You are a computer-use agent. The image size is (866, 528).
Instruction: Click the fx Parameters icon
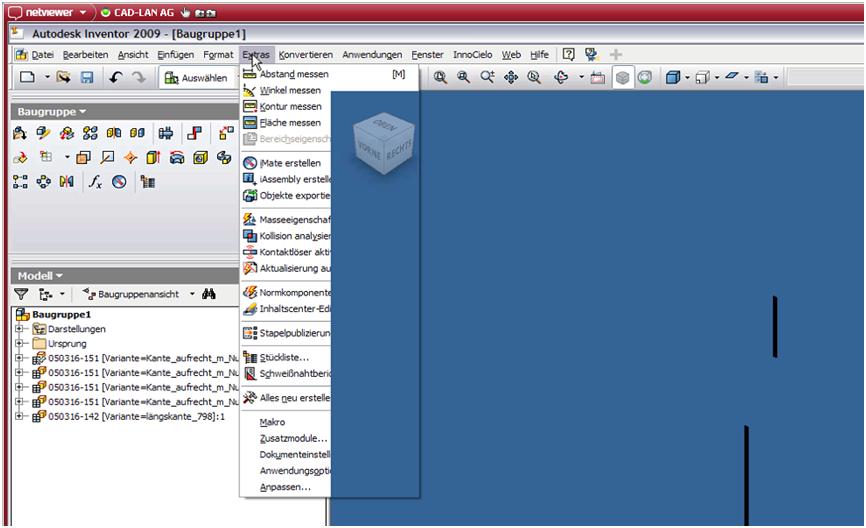[x=95, y=182]
